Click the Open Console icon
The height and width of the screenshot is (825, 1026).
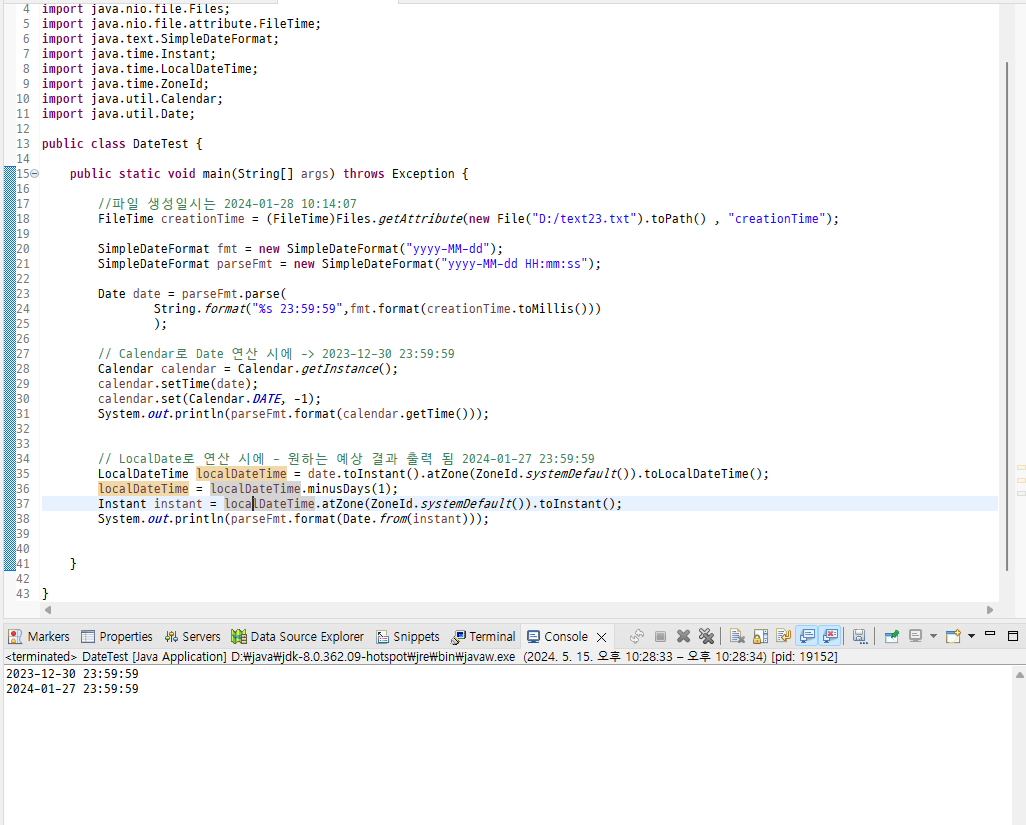[x=953, y=636]
